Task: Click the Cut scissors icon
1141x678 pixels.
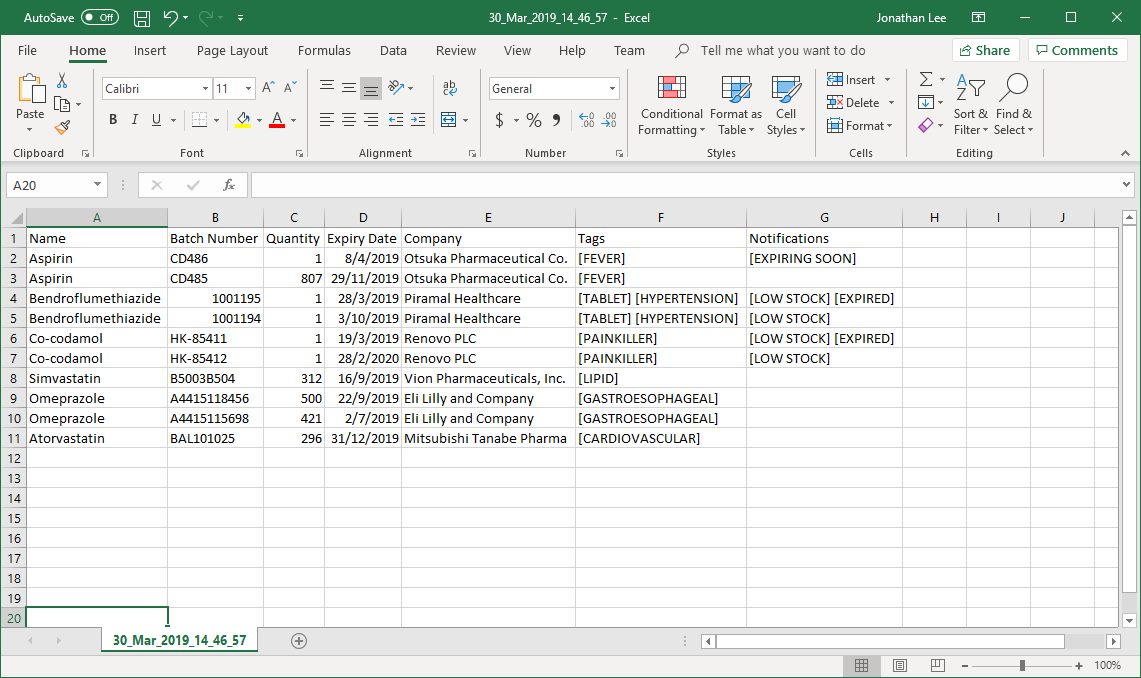Action: click(x=62, y=81)
